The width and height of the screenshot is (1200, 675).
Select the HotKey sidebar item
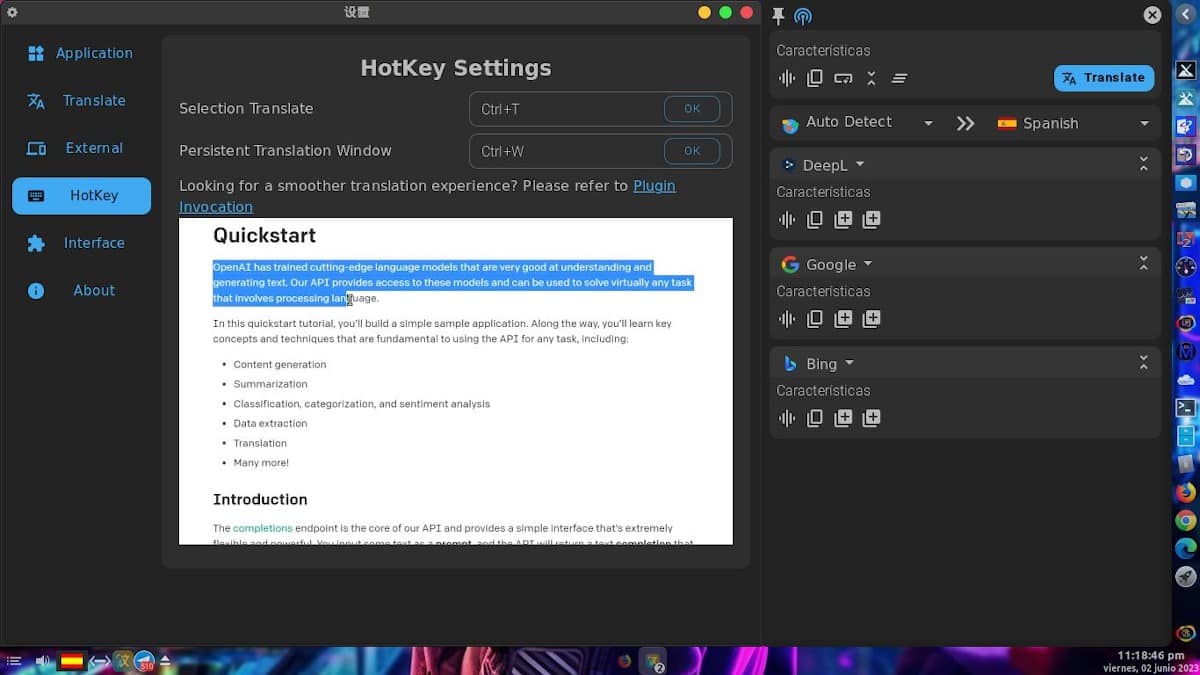[81, 196]
